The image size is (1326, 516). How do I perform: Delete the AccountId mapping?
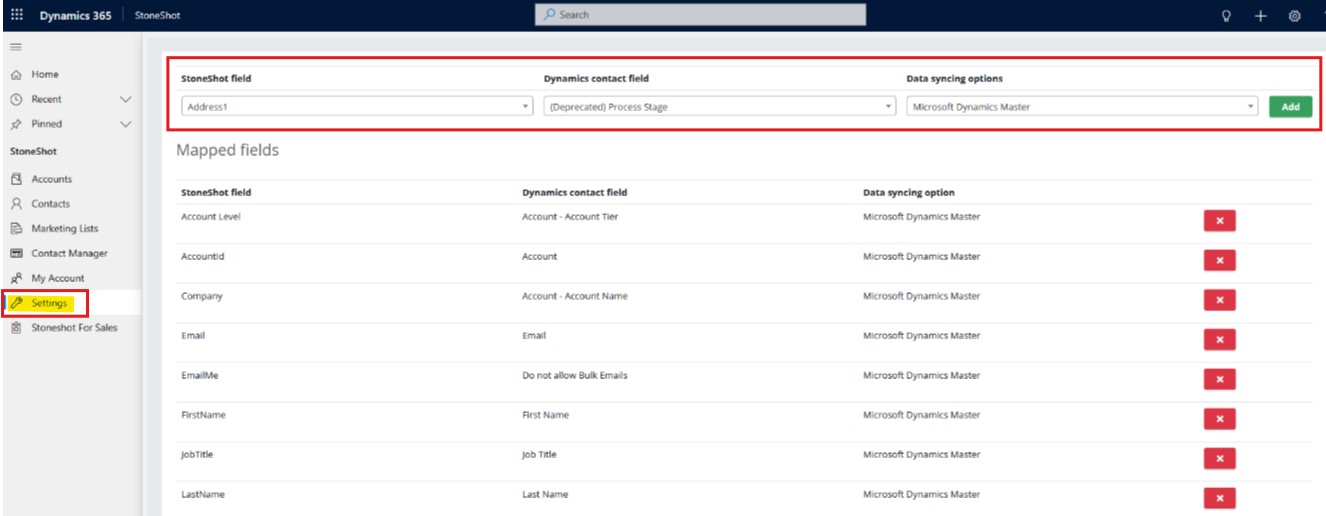1219,260
